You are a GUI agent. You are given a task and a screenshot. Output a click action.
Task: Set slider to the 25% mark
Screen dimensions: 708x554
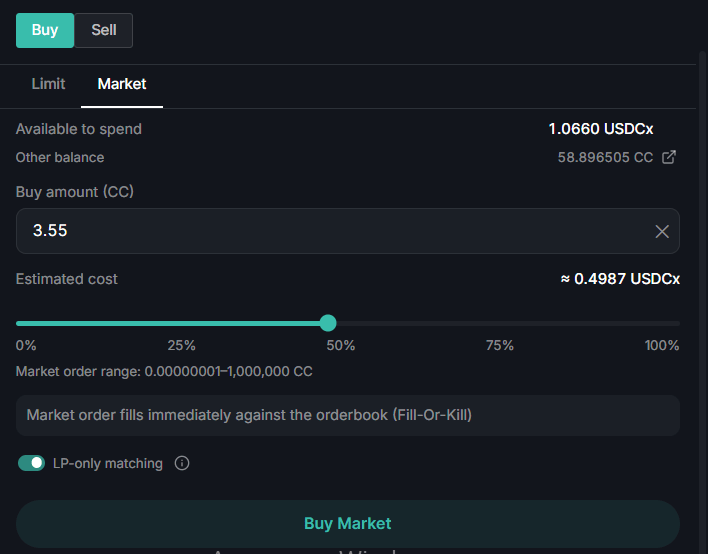coord(182,346)
